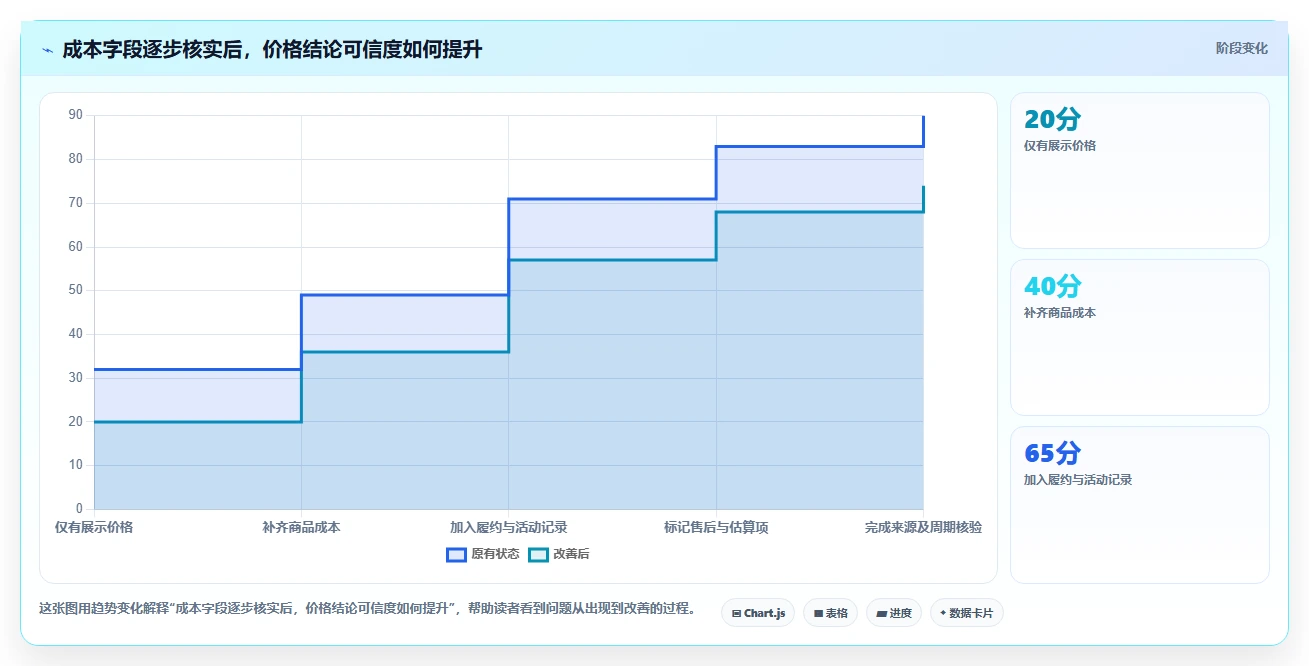Click x-axis label 补齐商品成本
Viewport: 1309px width, 666px height.
pos(301,527)
